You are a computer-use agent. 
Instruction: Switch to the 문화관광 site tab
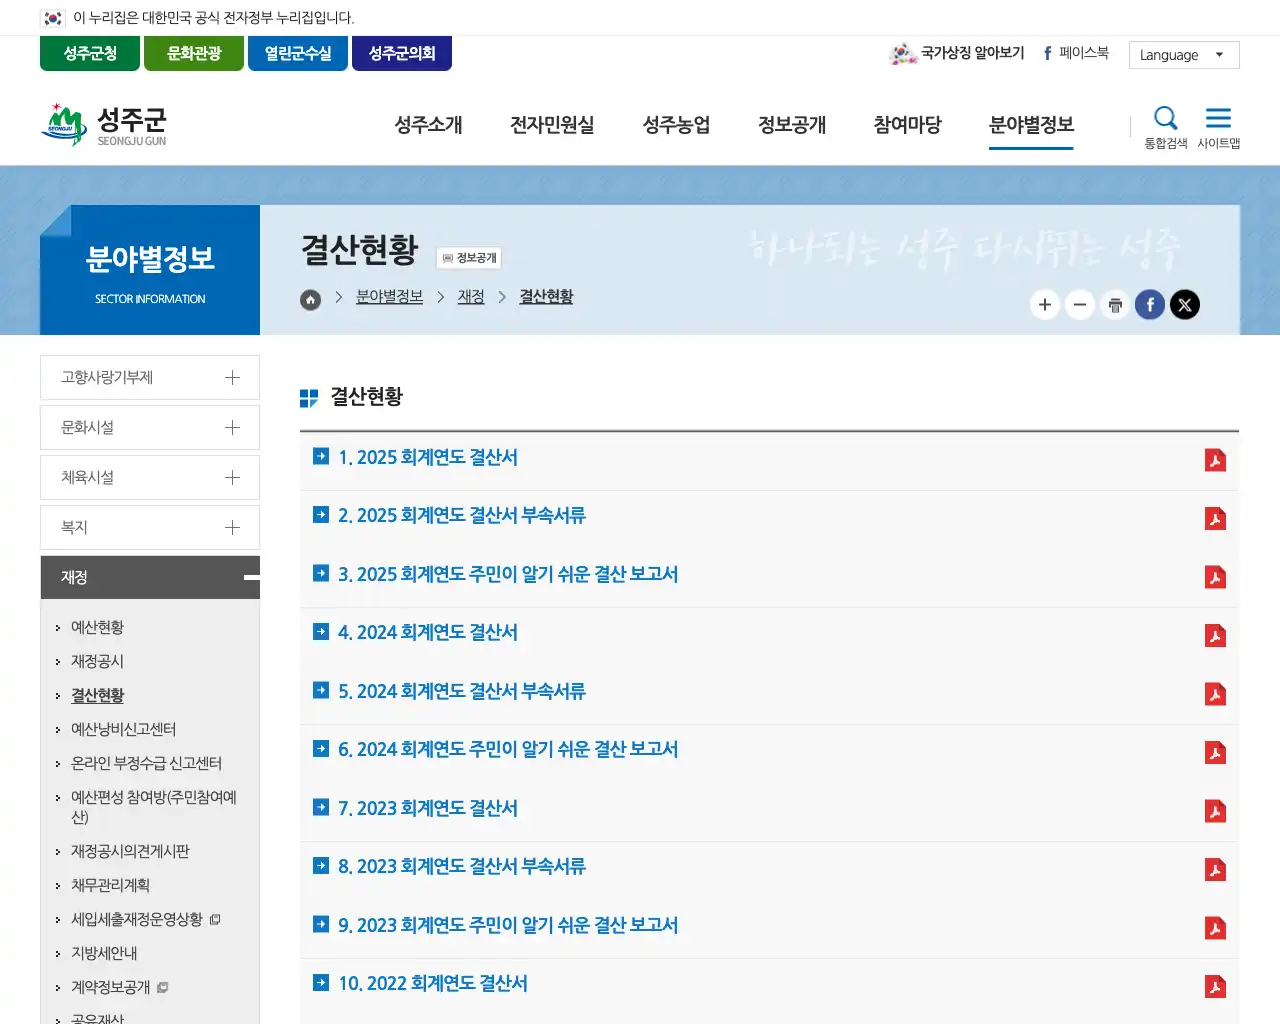click(194, 54)
